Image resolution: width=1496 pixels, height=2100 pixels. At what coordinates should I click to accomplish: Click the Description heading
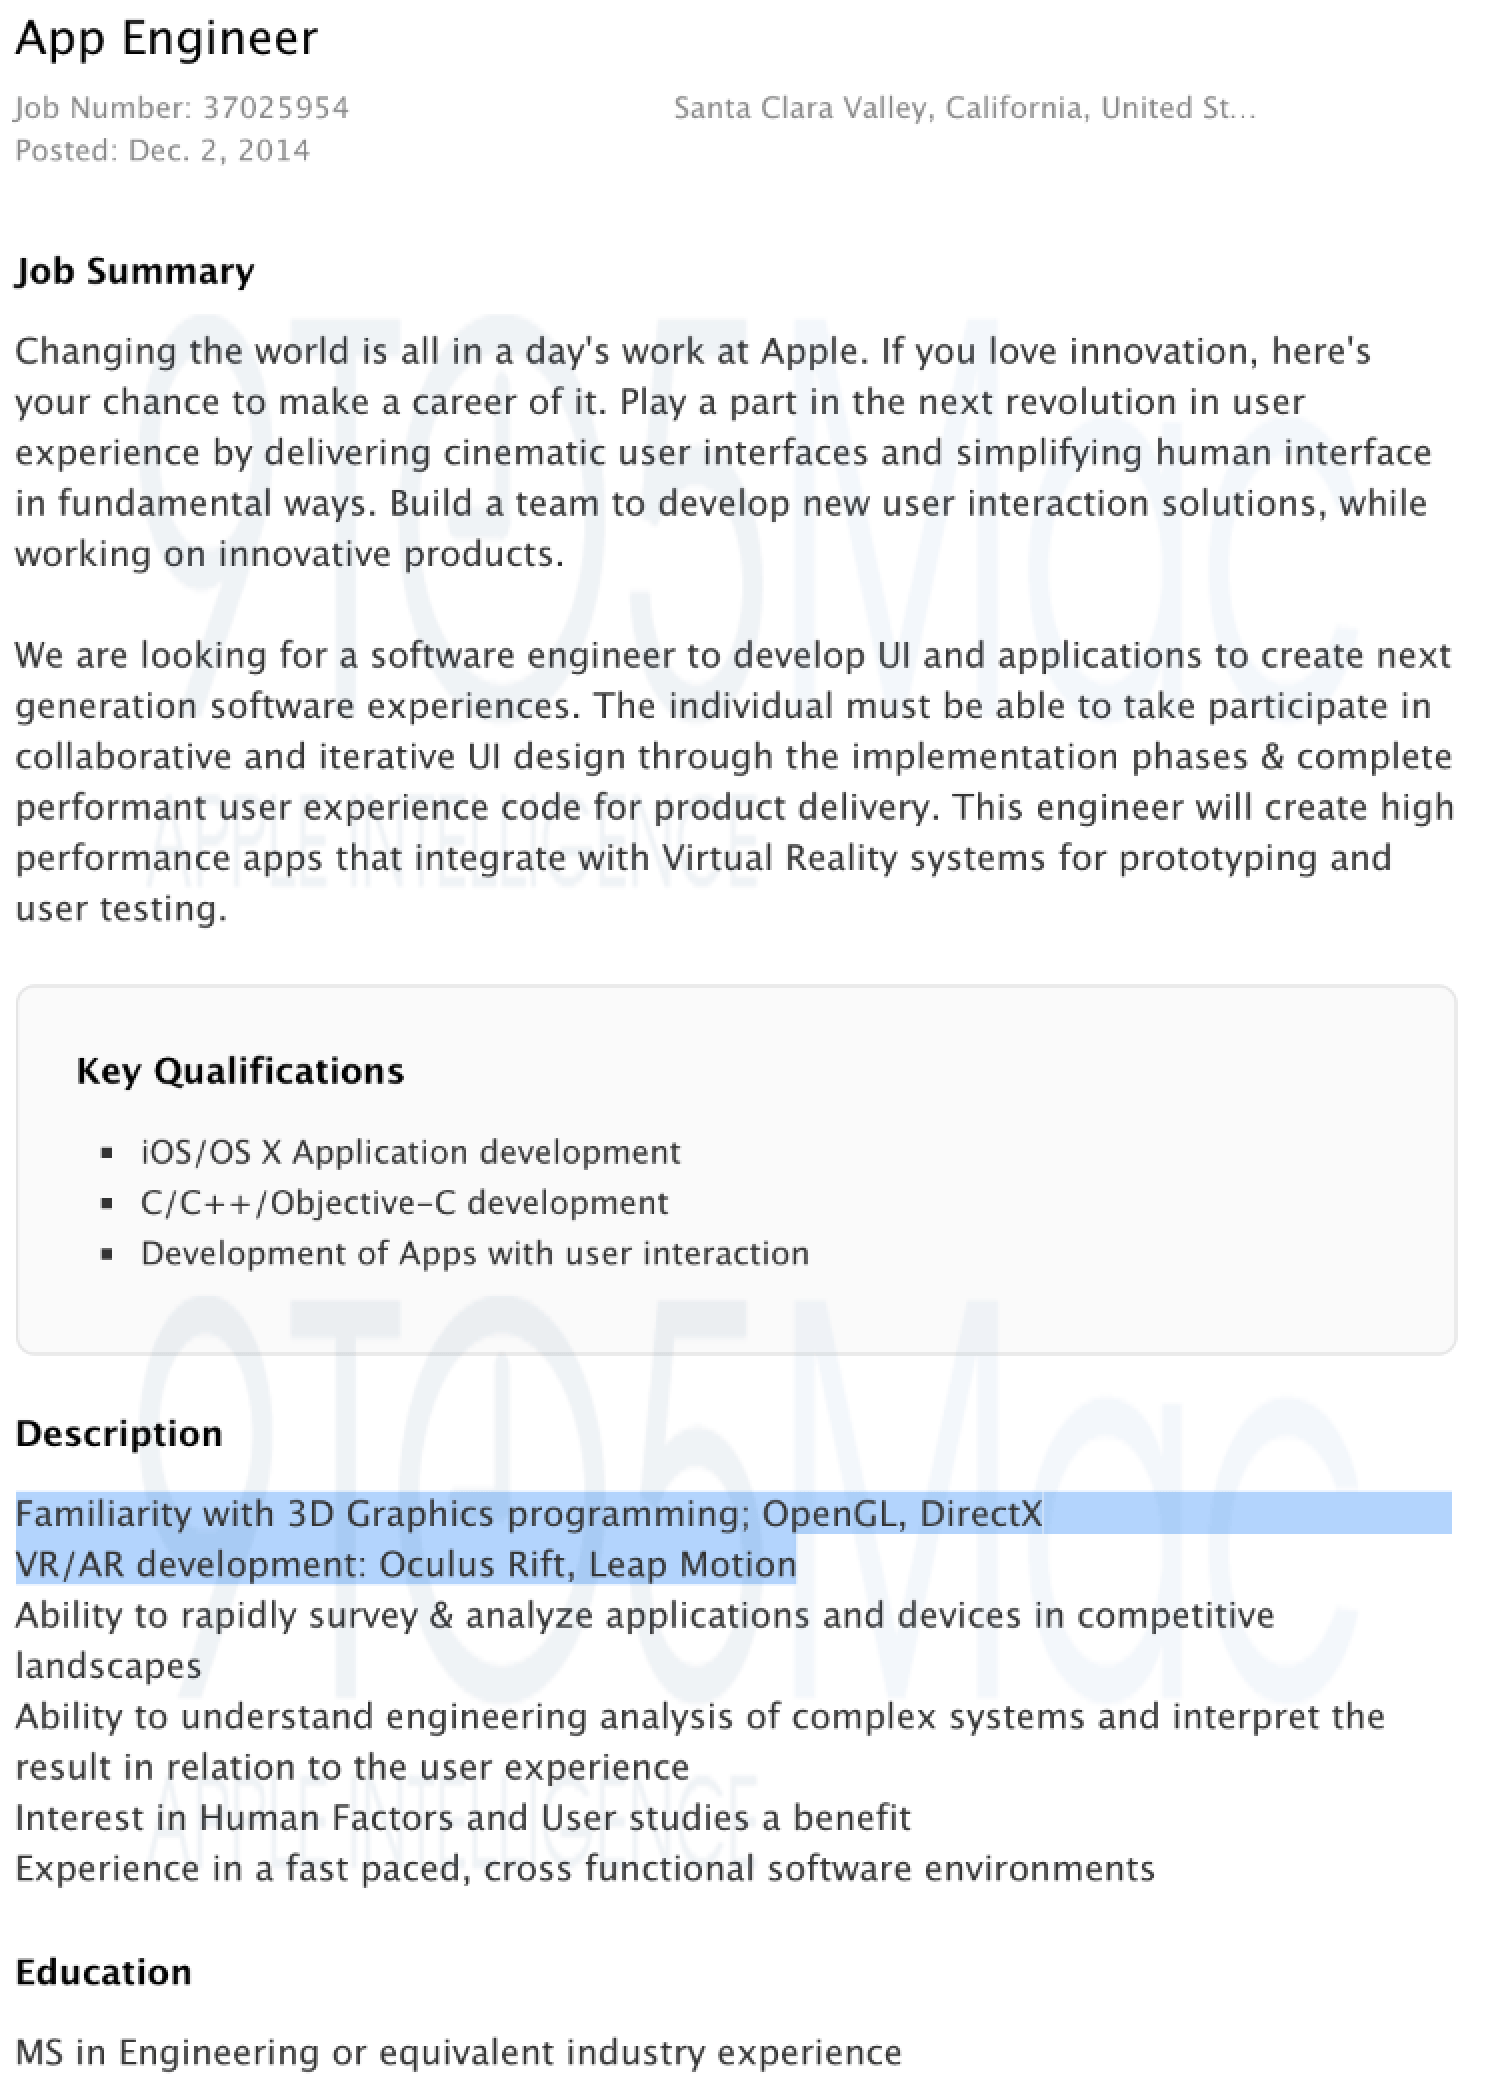tap(119, 1434)
